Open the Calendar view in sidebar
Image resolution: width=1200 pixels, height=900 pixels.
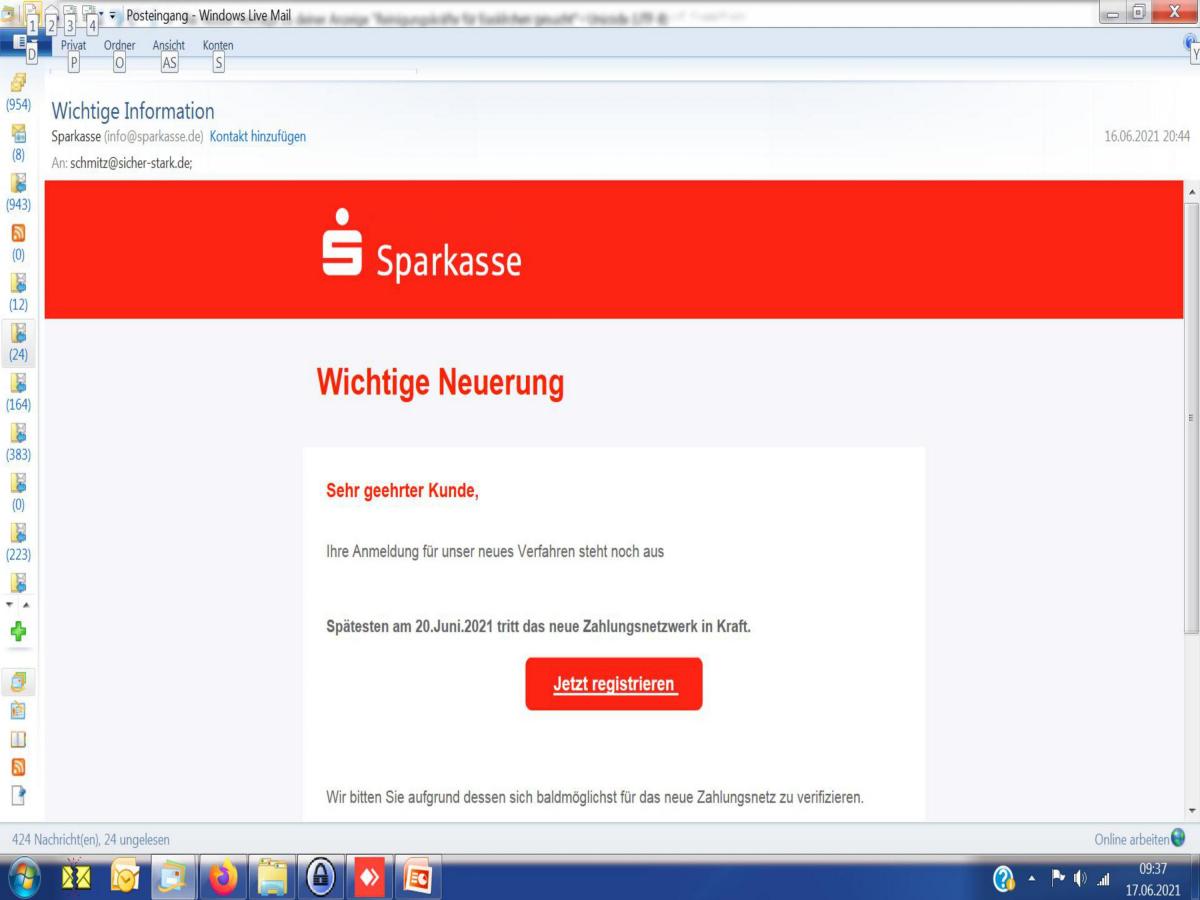pyautogui.click(x=18, y=711)
